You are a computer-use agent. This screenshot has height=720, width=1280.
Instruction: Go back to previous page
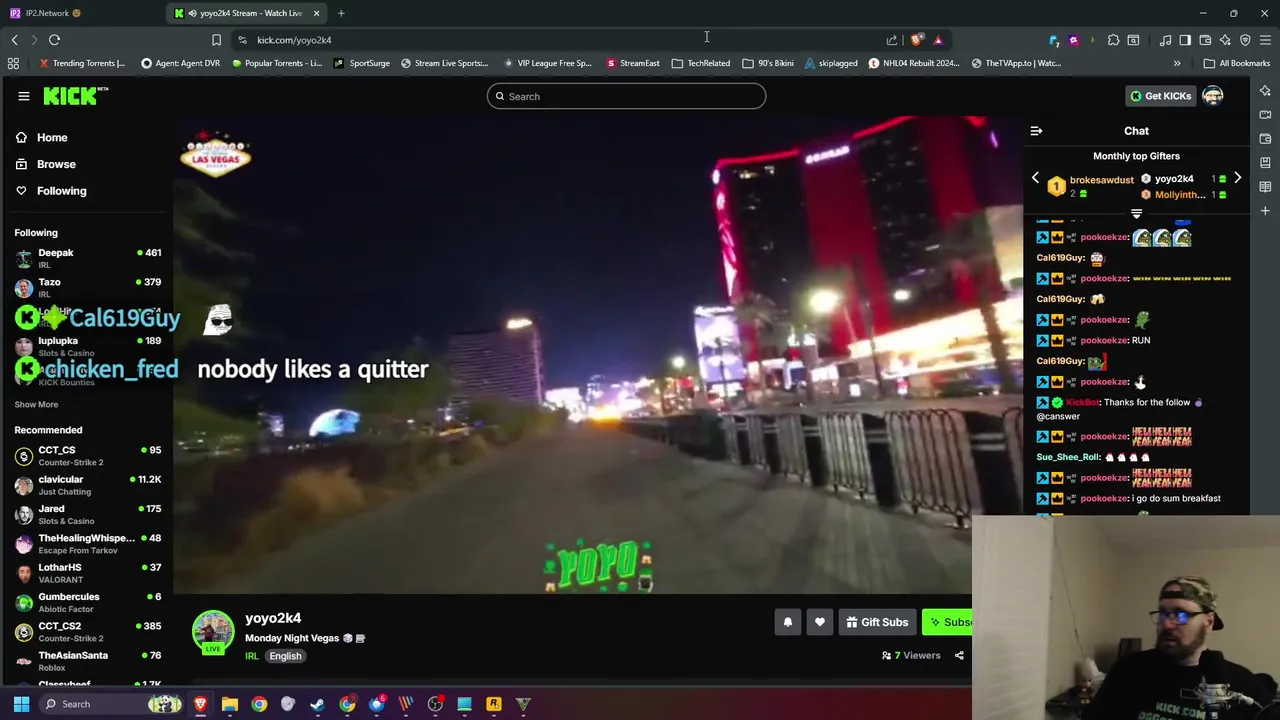pos(14,40)
